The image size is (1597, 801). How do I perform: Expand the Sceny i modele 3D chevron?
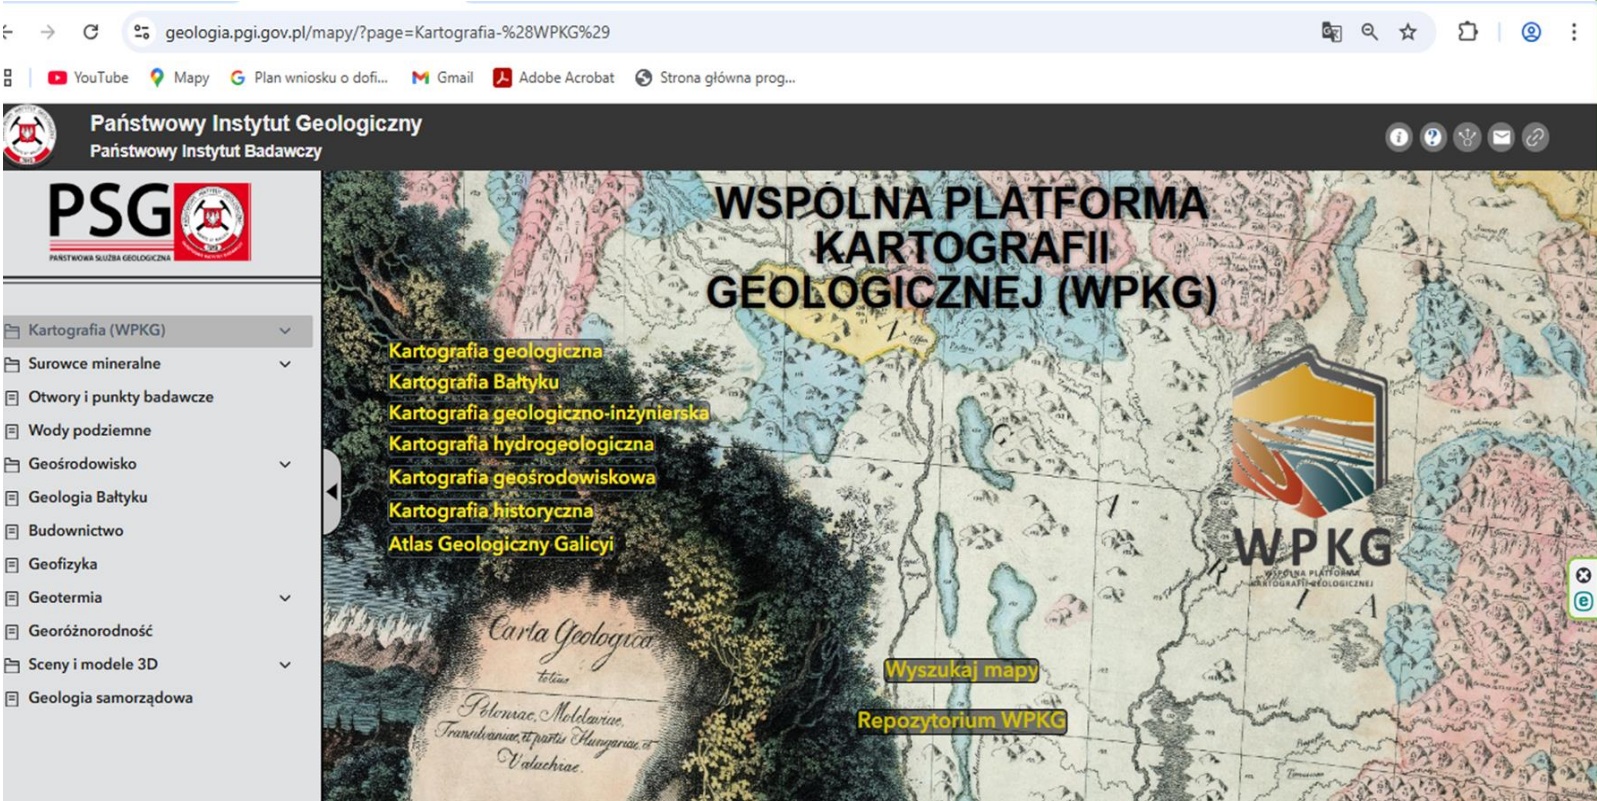(x=285, y=665)
